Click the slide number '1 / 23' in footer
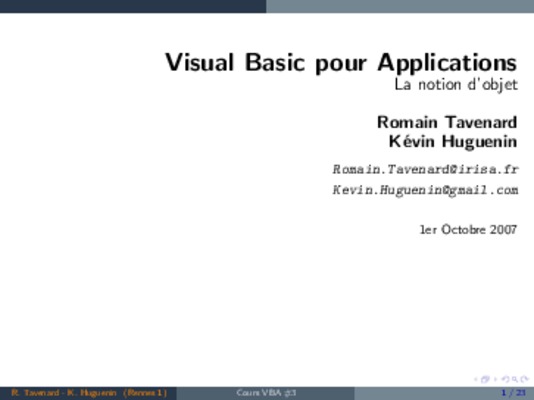Image resolution: width=534 pixels, height=400 pixels. point(514,393)
